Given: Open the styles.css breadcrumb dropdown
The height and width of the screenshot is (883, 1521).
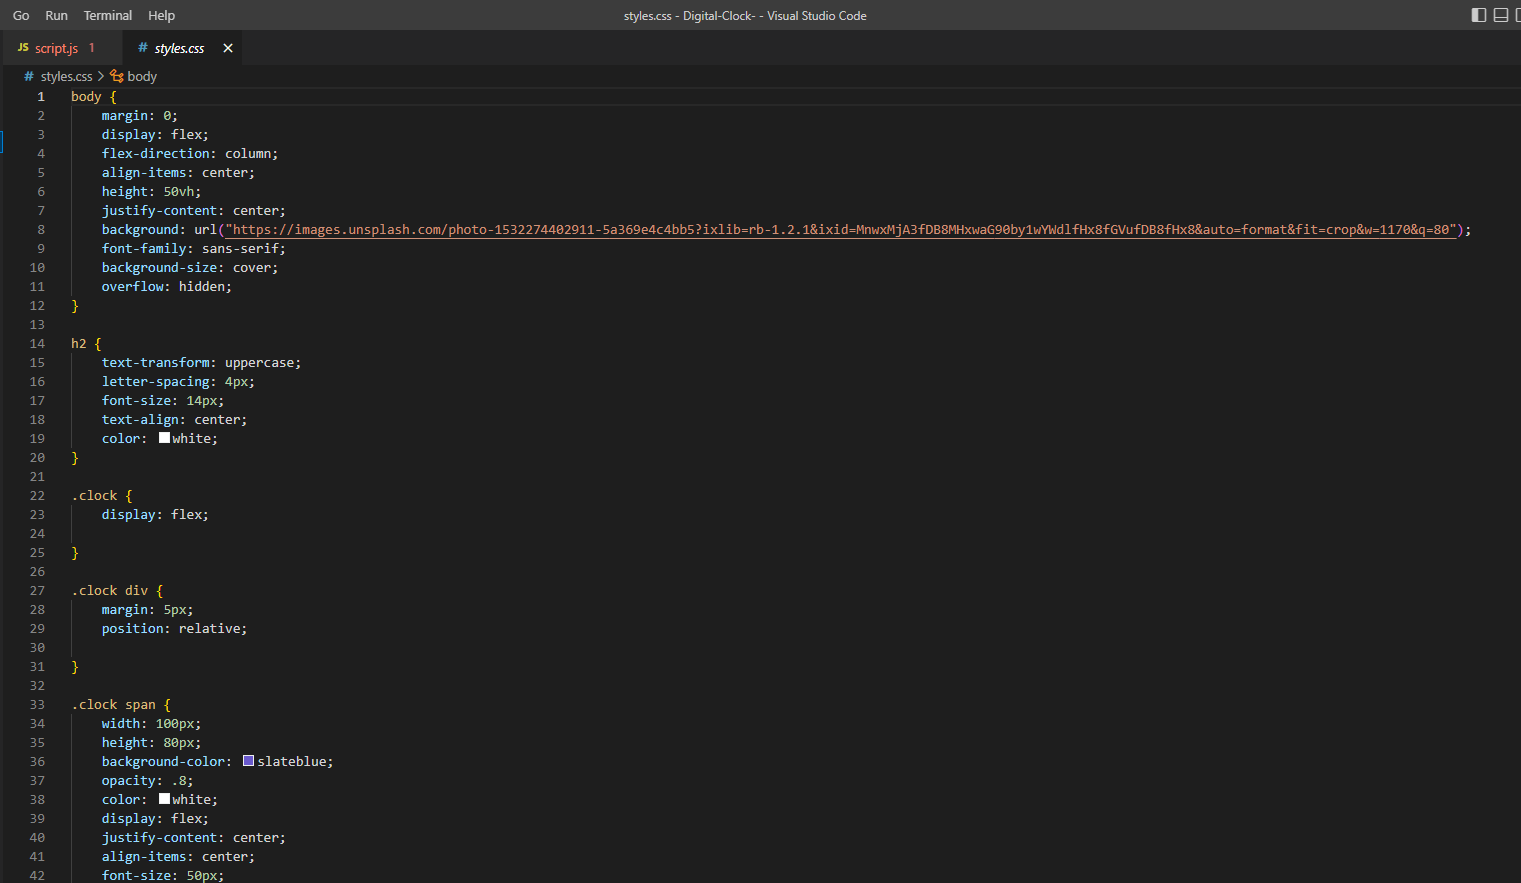Looking at the screenshot, I should [x=66, y=76].
